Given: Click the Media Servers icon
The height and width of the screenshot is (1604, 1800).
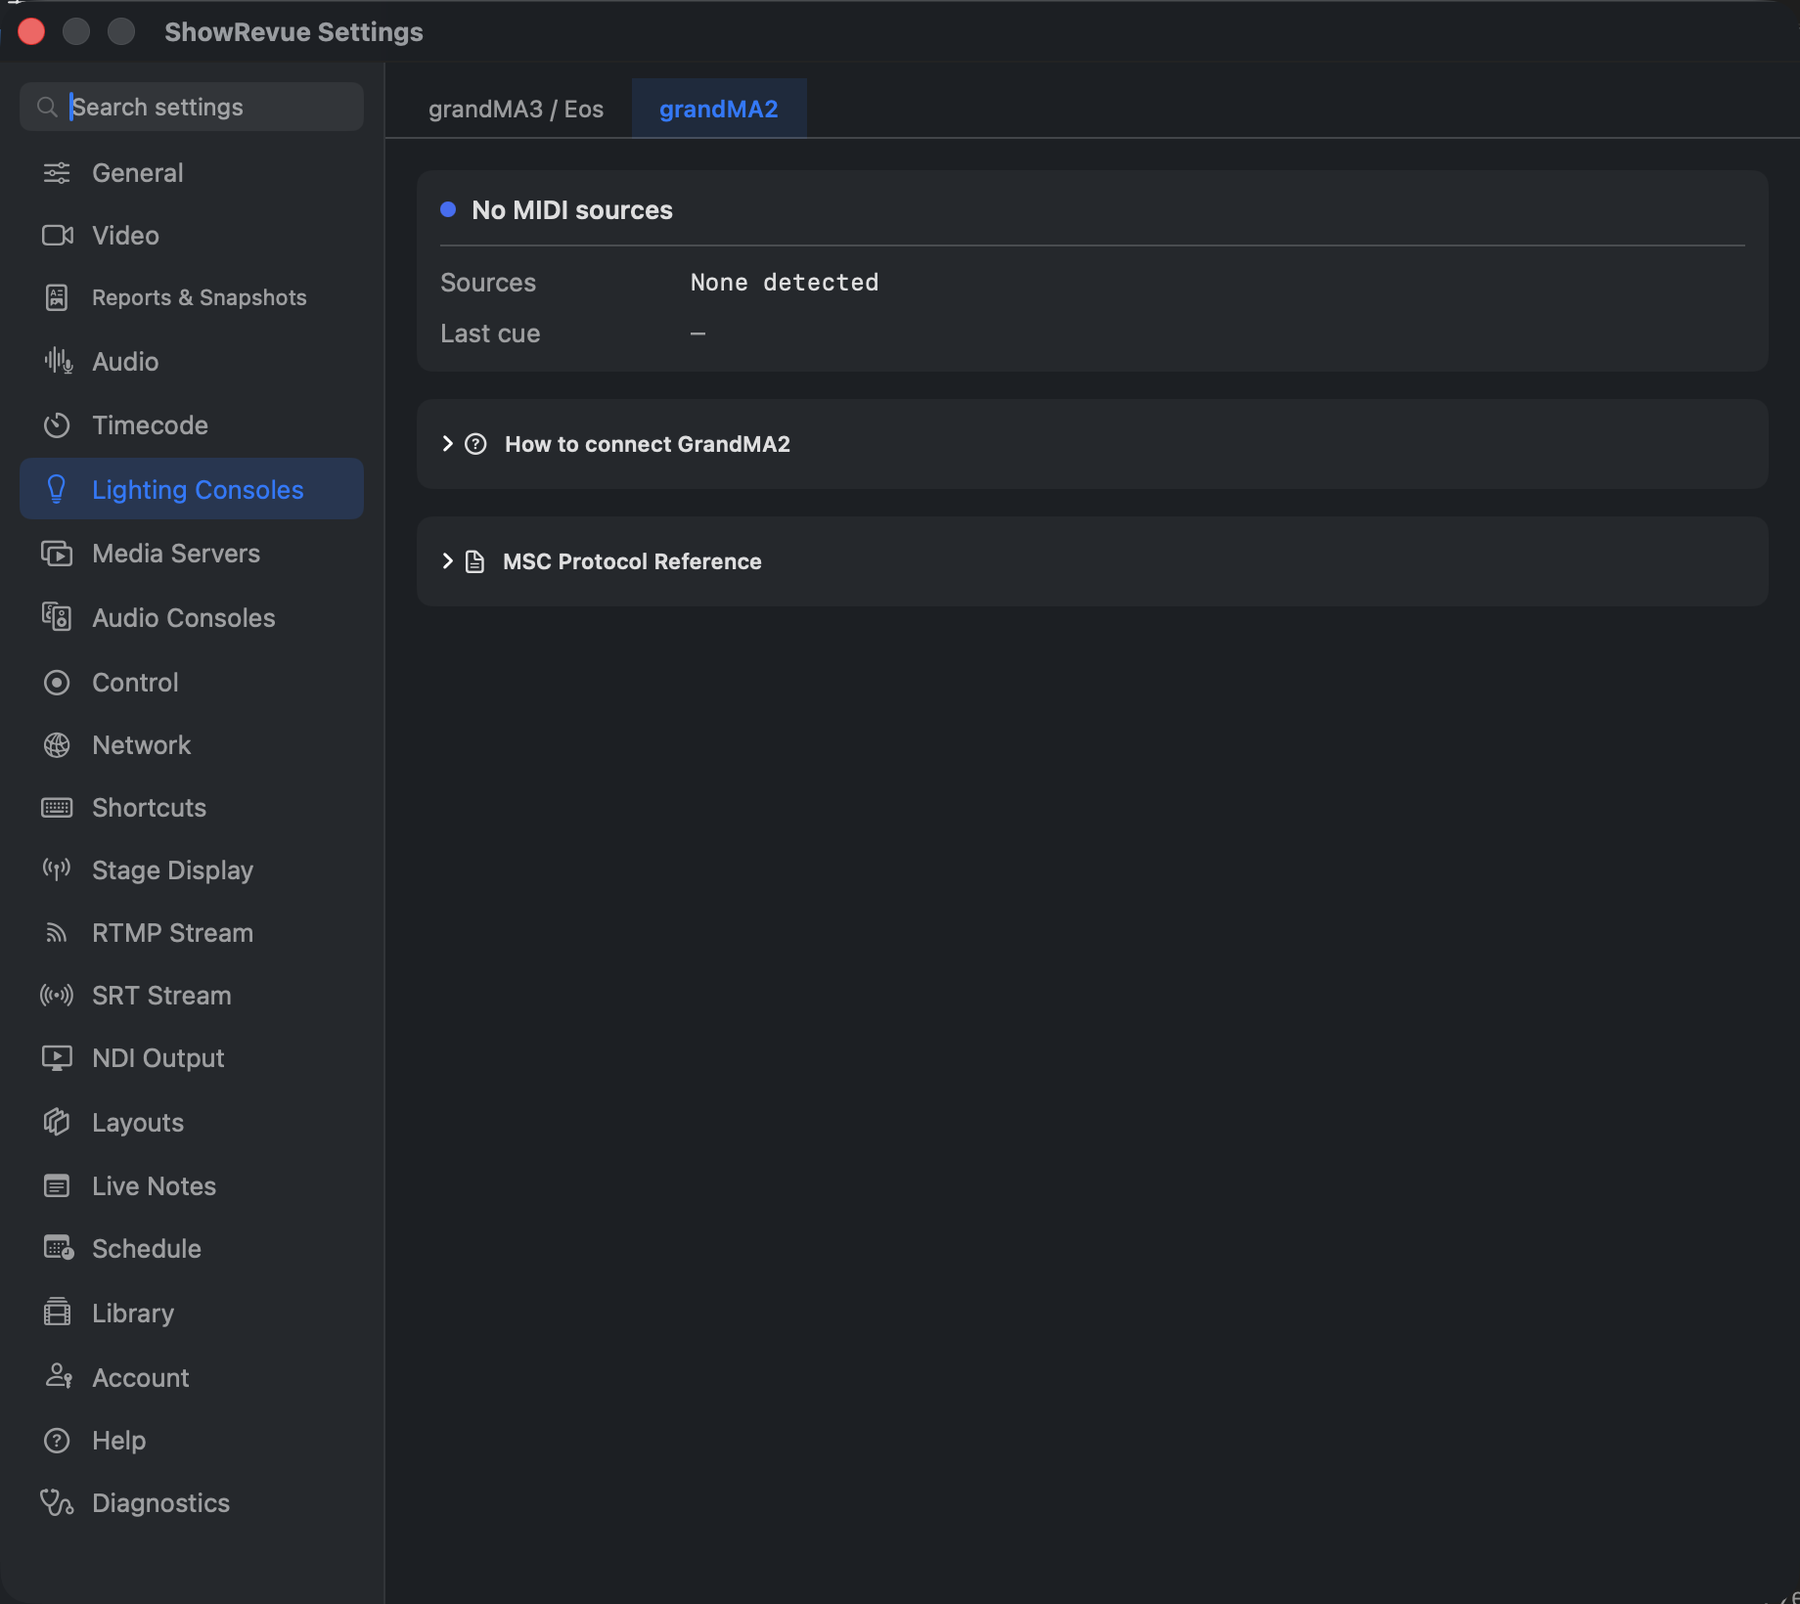Looking at the screenshot, I should (x=57, y=553).
